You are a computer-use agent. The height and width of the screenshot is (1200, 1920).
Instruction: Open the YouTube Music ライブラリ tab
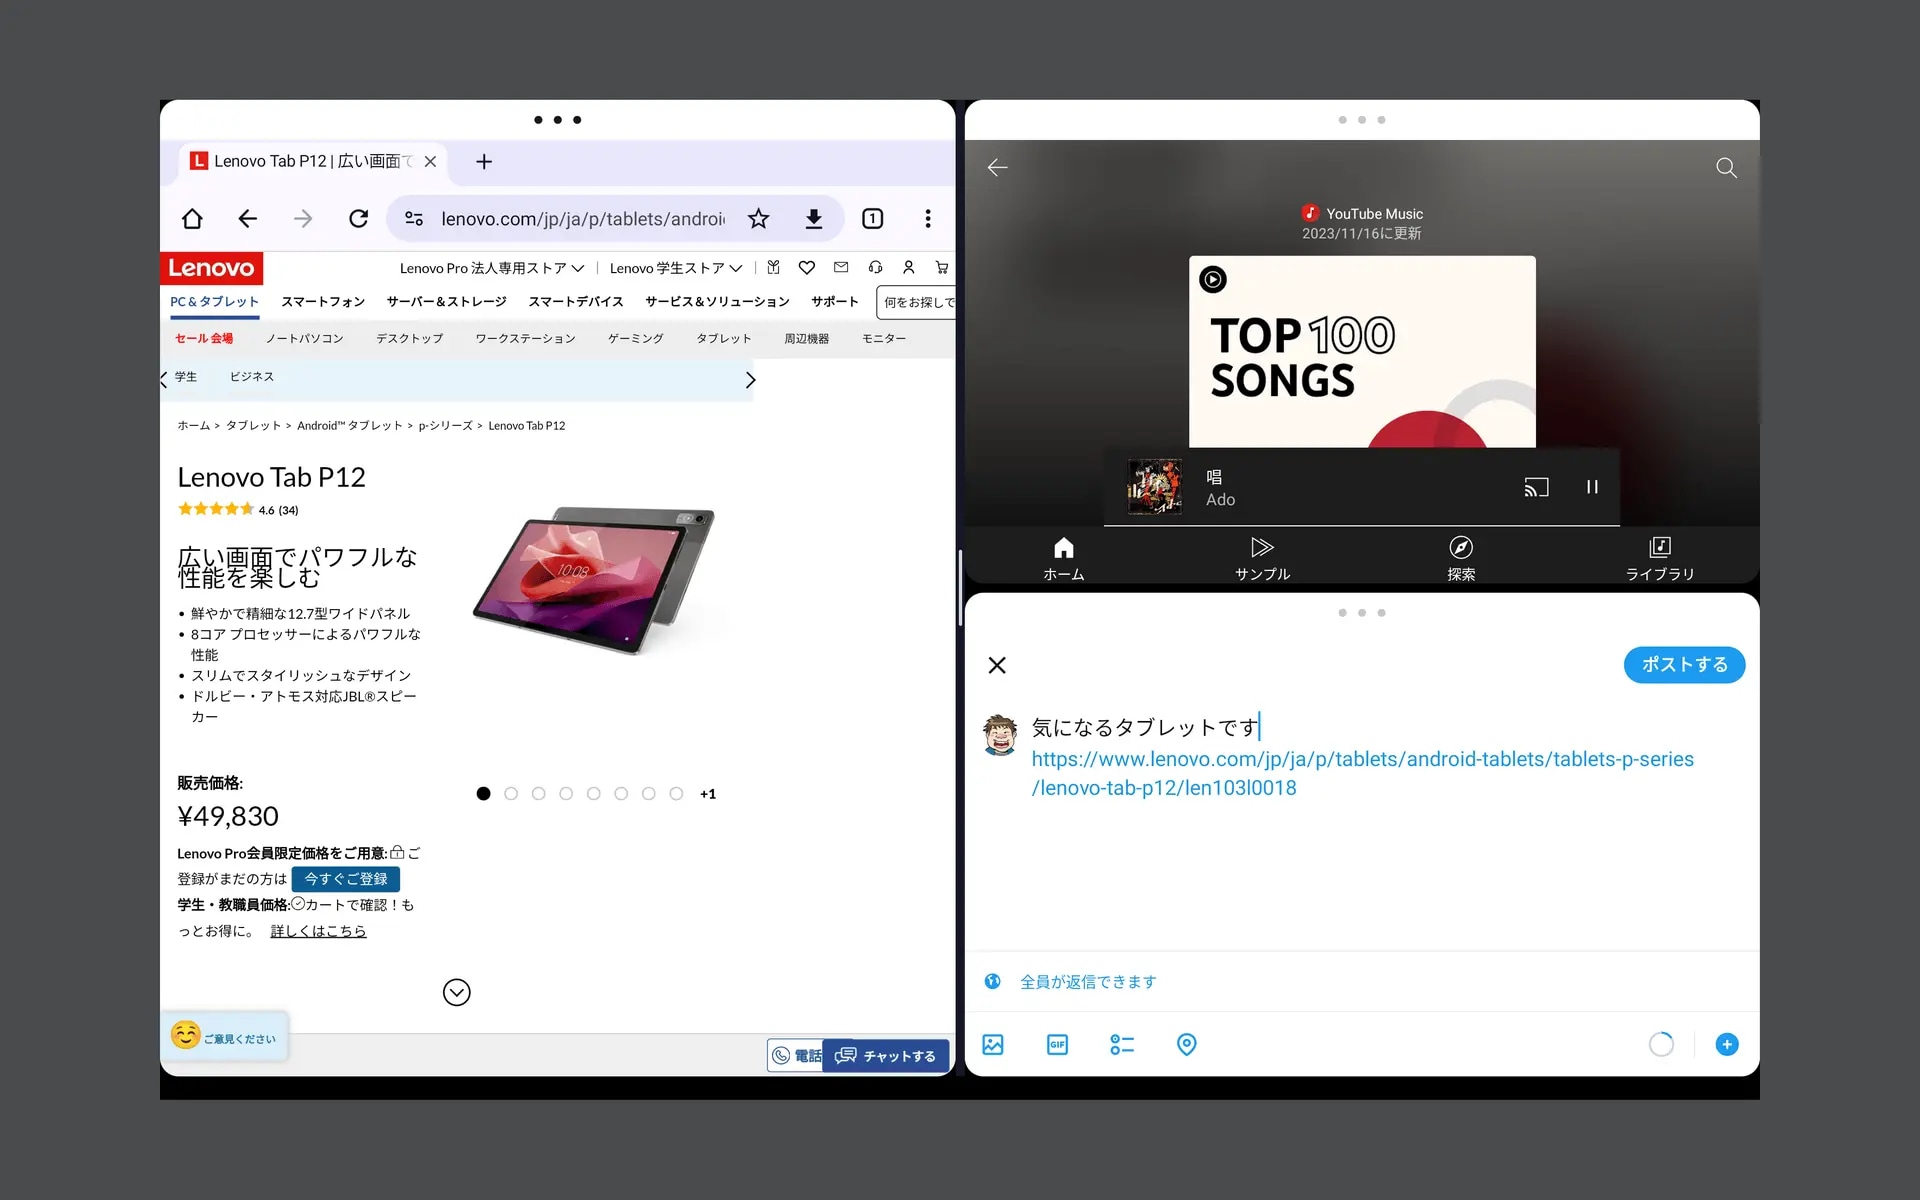[x=1659, y=556]
